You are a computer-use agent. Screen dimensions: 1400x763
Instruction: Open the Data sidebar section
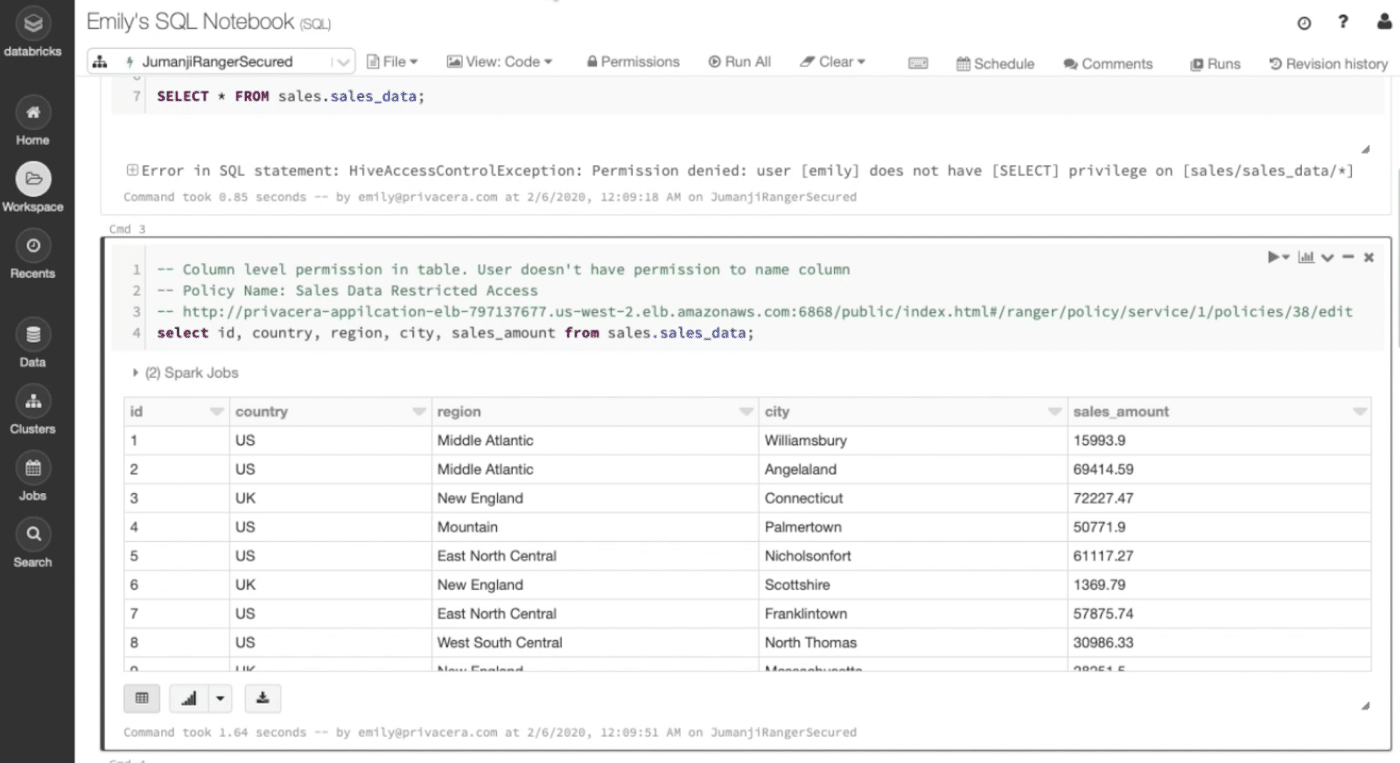click(x=33, y=345)
